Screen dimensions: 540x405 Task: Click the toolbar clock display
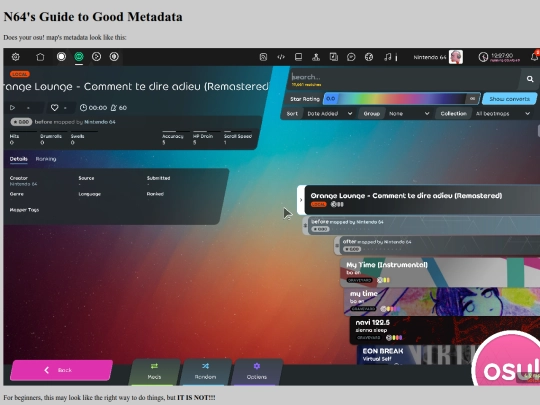pos(499,57)
